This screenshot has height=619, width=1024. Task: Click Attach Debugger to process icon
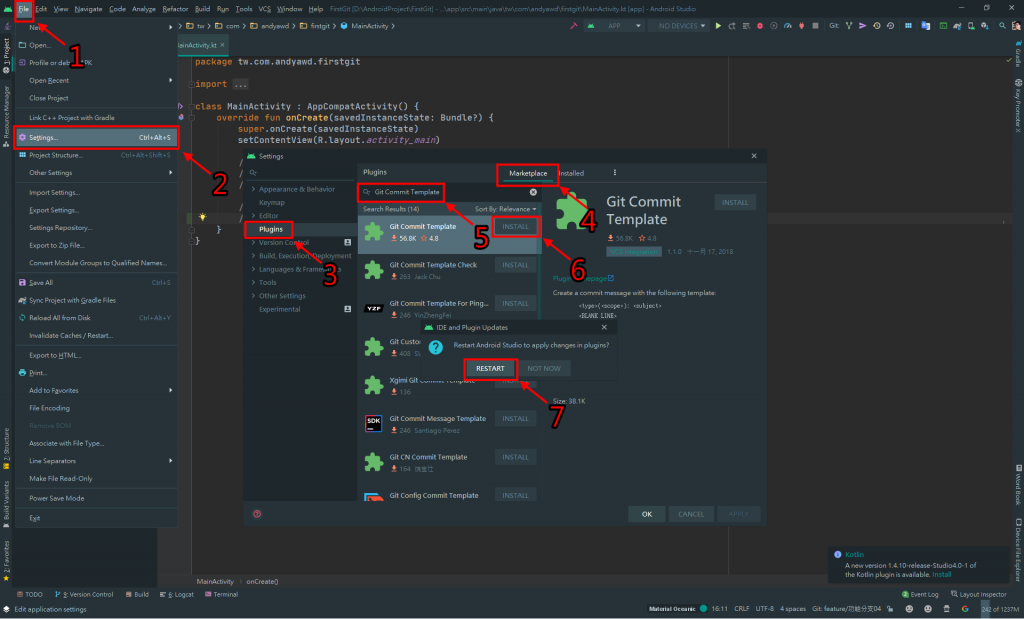801,26
